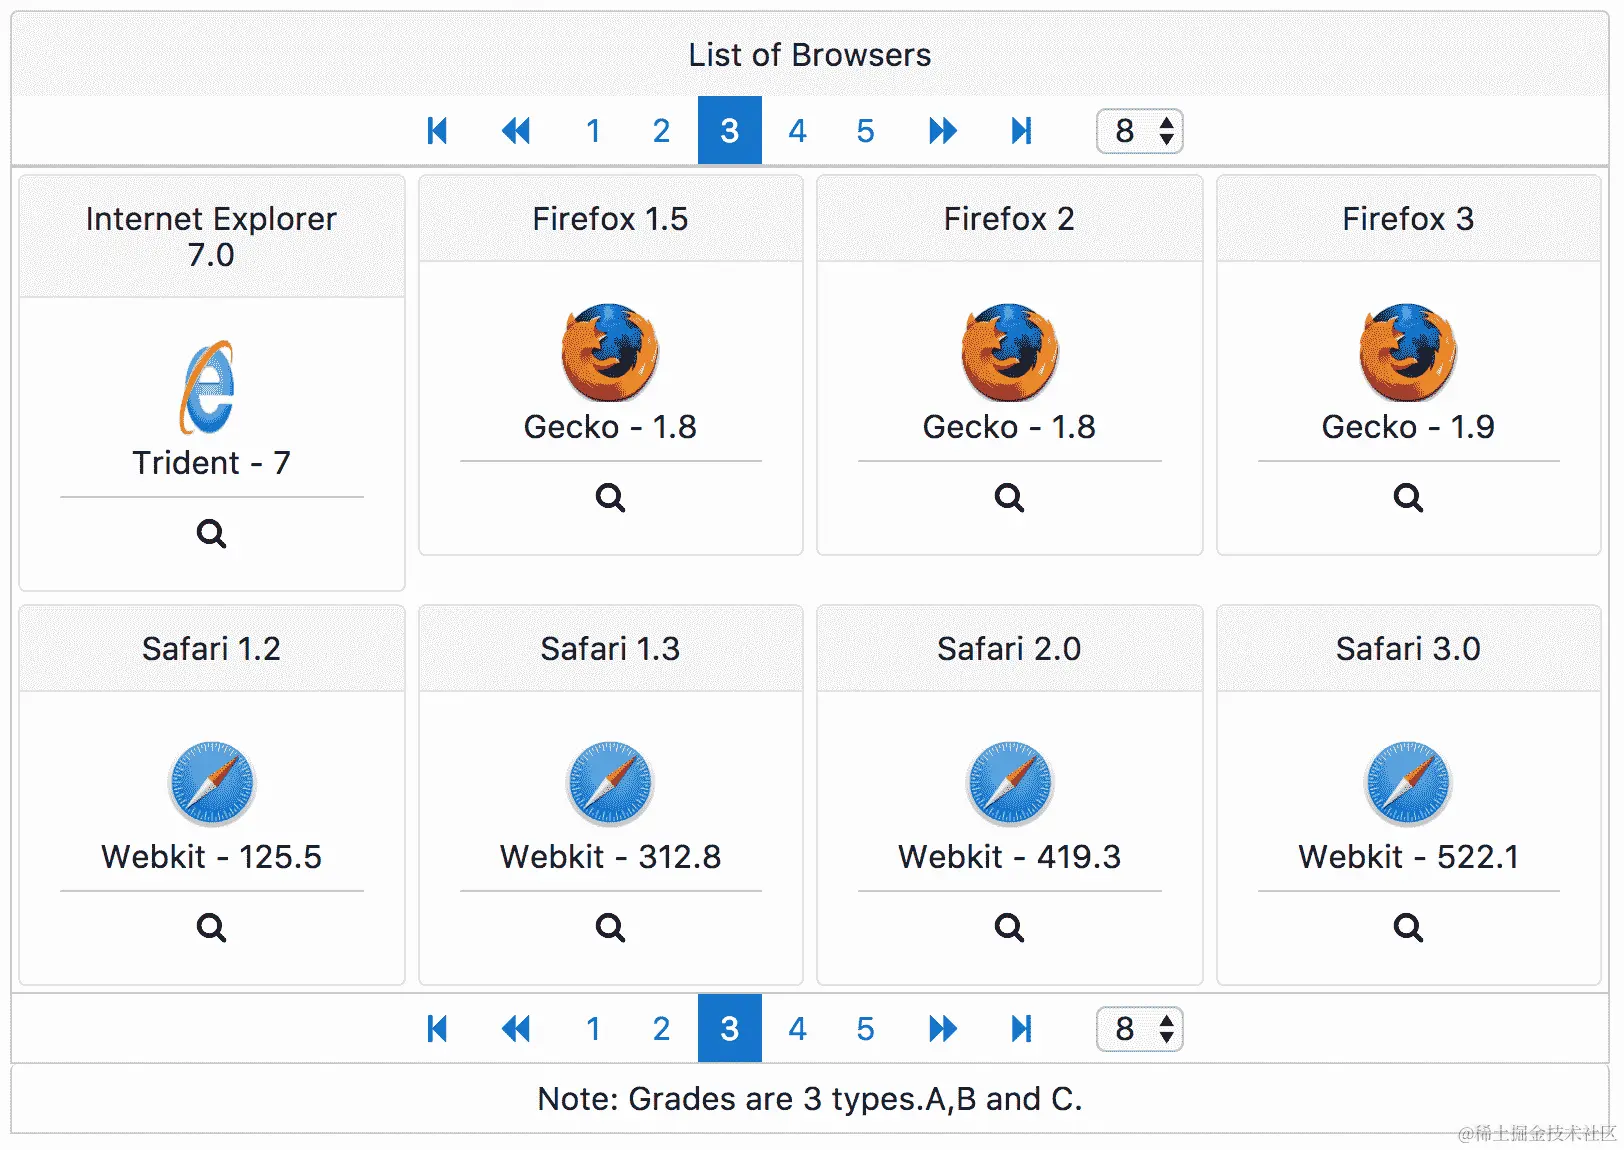This screenshot has height=1150, width=1624.
Task: Select page 1 in the bottom paginator
Action: pyautogui.click(x=593, y=1028)
